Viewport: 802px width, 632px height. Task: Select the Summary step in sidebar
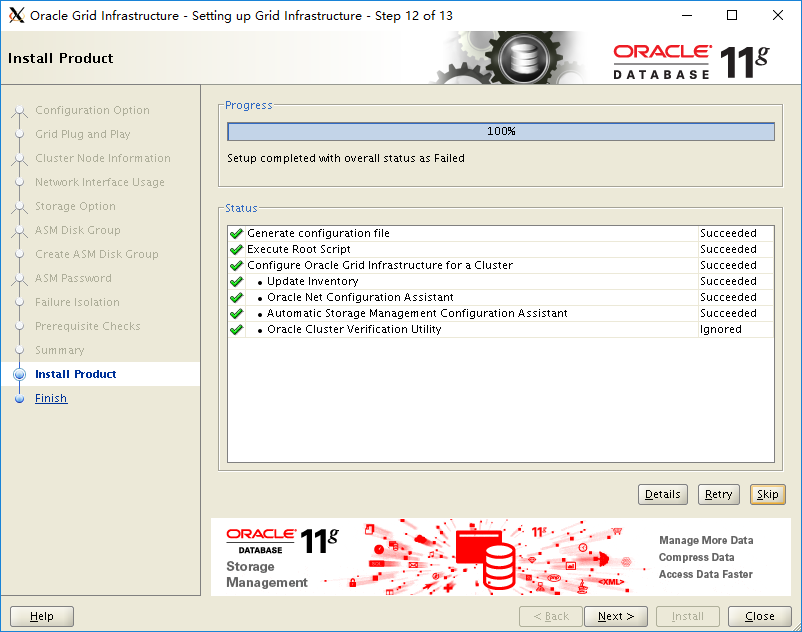point(59,351)
